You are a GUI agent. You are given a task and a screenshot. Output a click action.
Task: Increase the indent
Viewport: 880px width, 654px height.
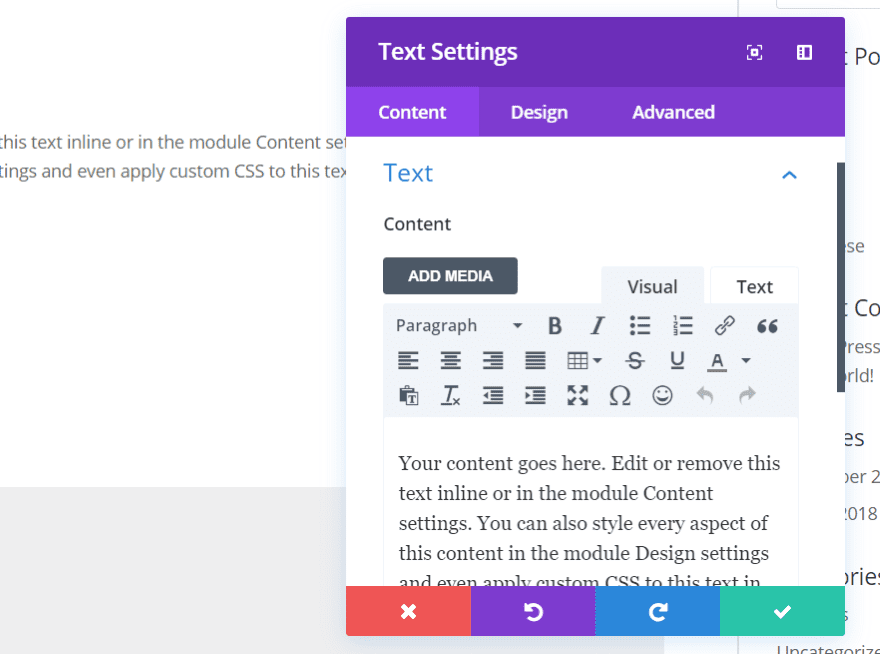click(535, 396)
